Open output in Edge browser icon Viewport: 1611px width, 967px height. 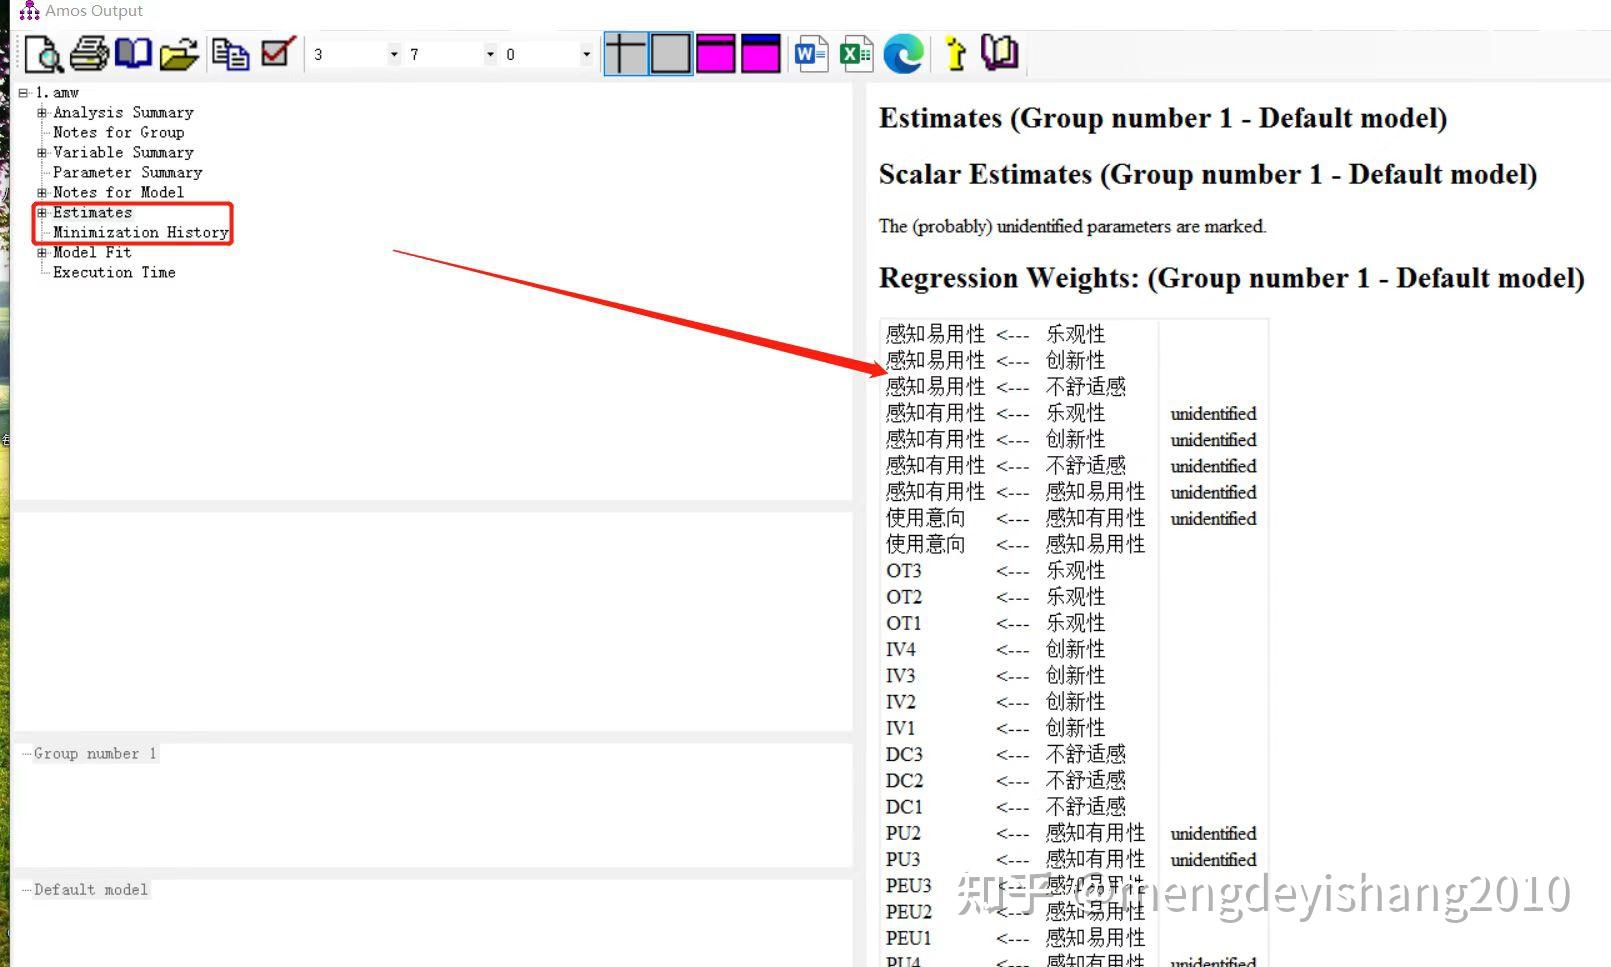pyautogui.click(x=903, y=53)
